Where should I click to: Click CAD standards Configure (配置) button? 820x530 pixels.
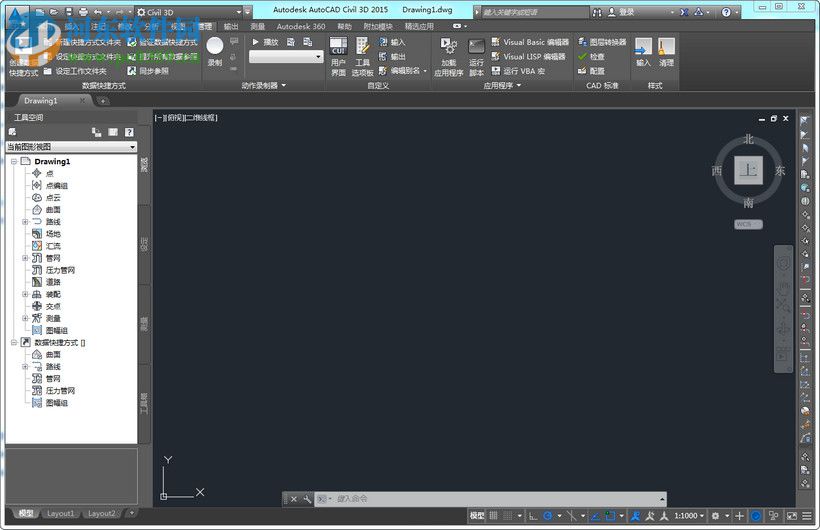pyautogui.click(x=591, y=71)
